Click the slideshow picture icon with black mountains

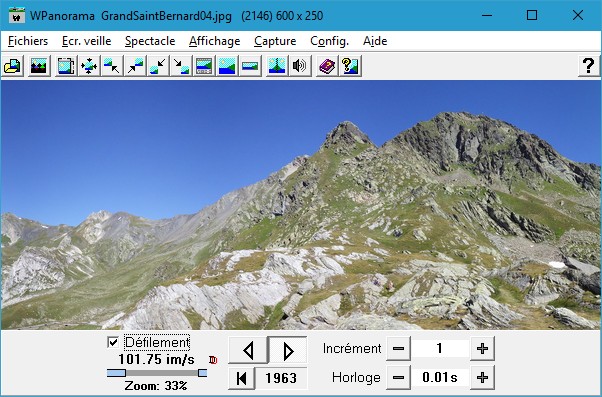coord(39,66)
